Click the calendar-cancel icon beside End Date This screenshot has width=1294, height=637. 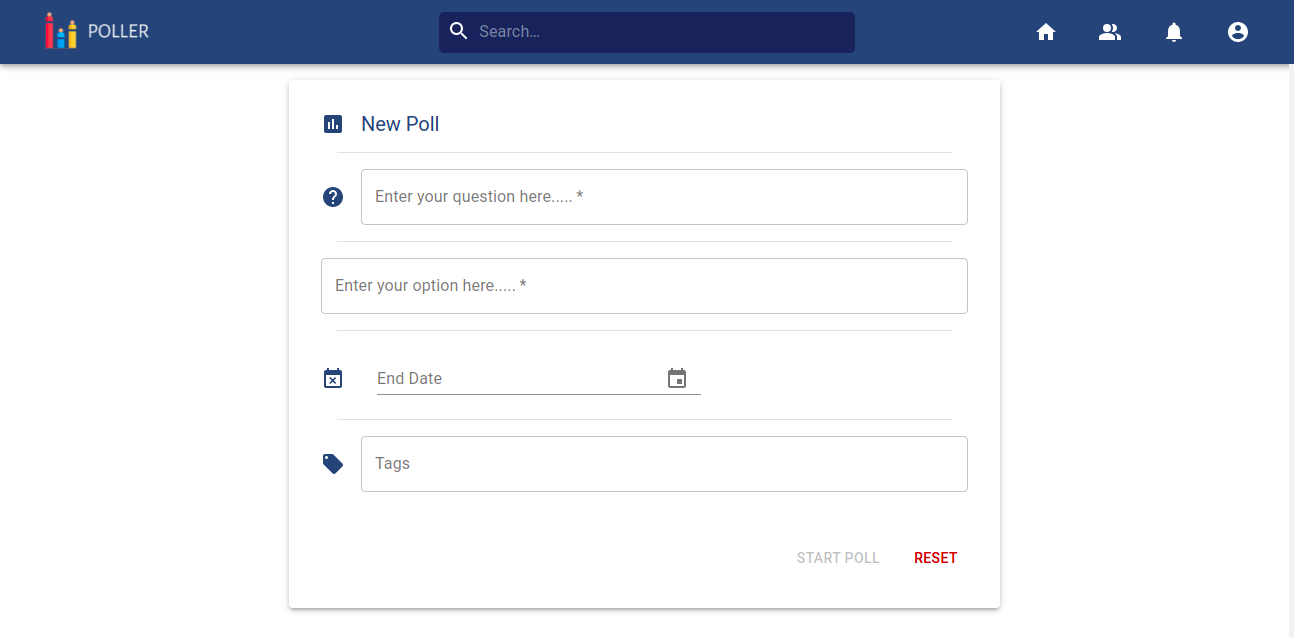[333, 378]
